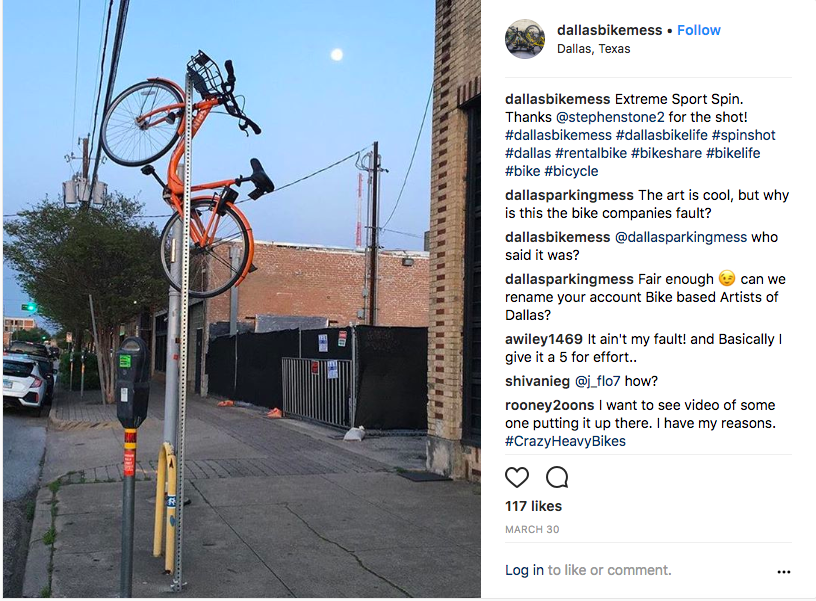
Task: Follow the dallasbikemess account
Action: click(x=698, y=30)
